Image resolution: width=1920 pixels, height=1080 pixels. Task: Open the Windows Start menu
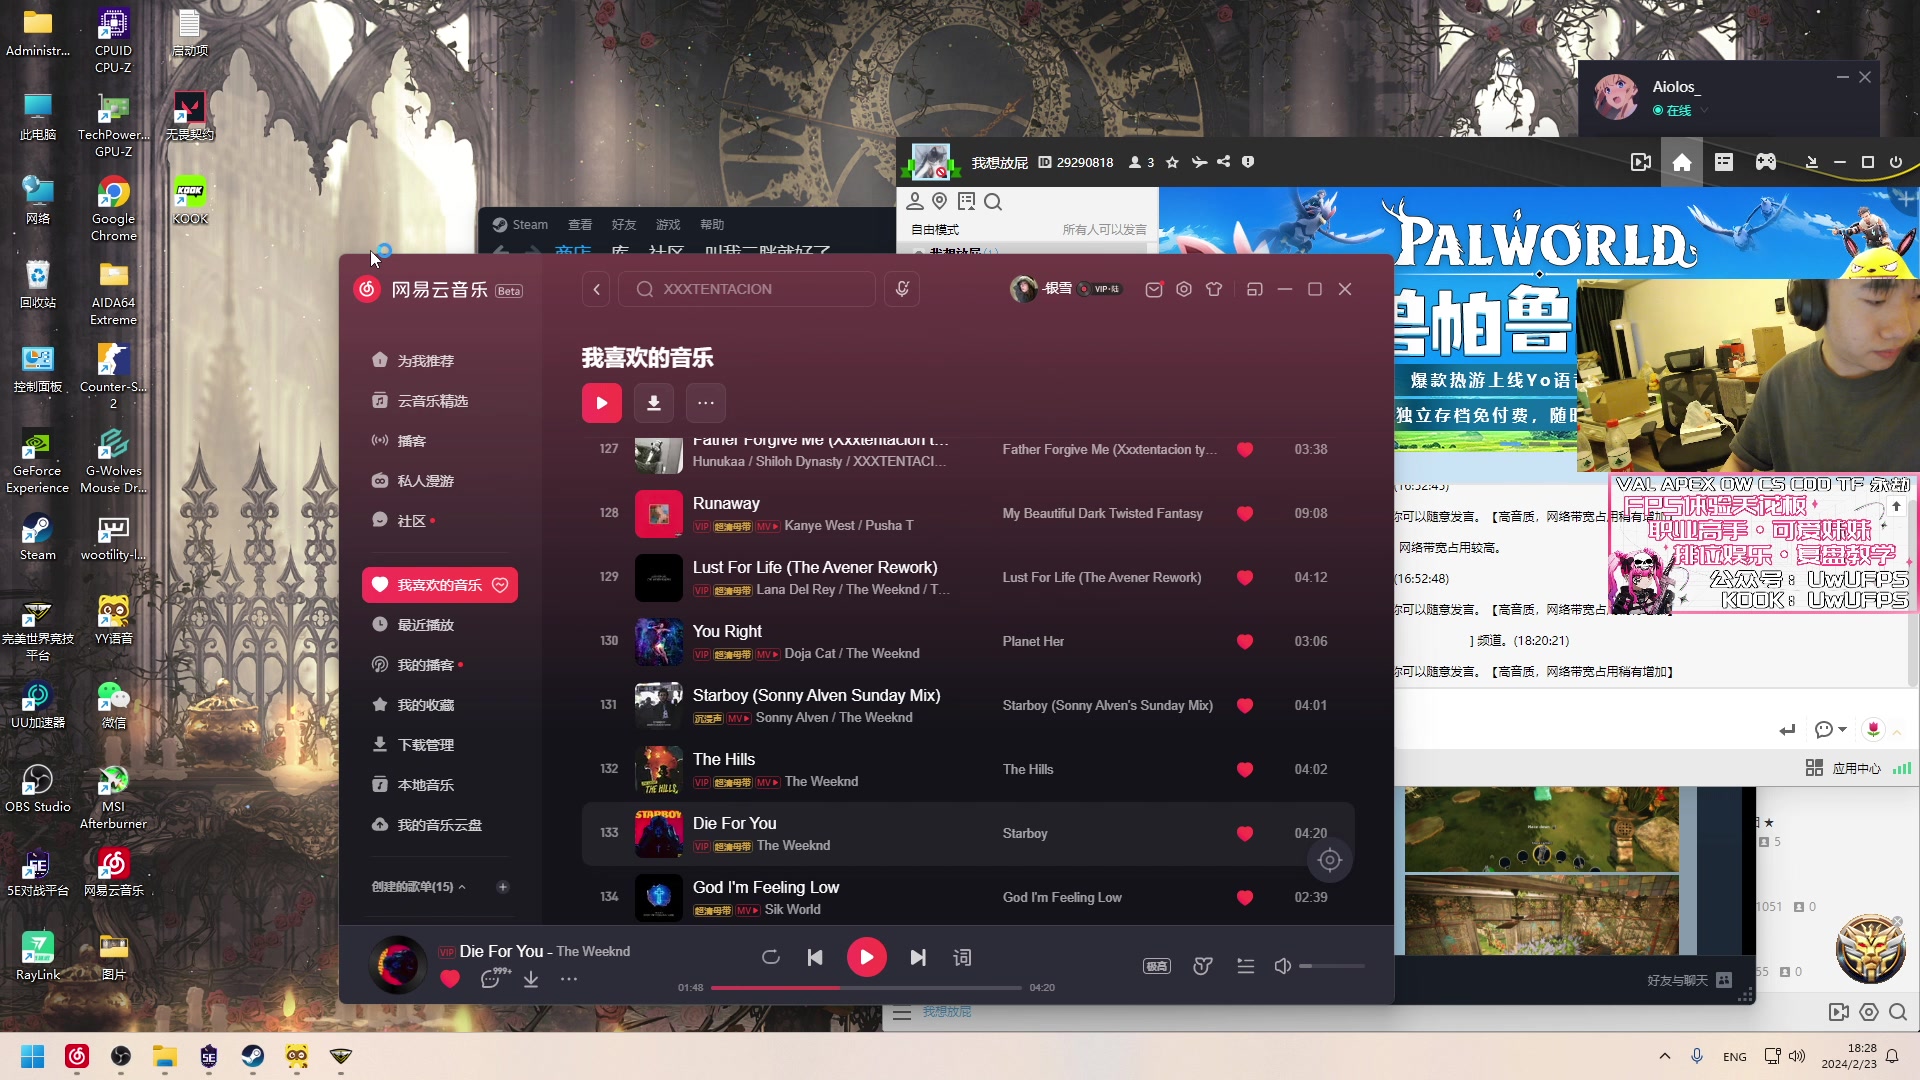click(x=33, y=1056)
